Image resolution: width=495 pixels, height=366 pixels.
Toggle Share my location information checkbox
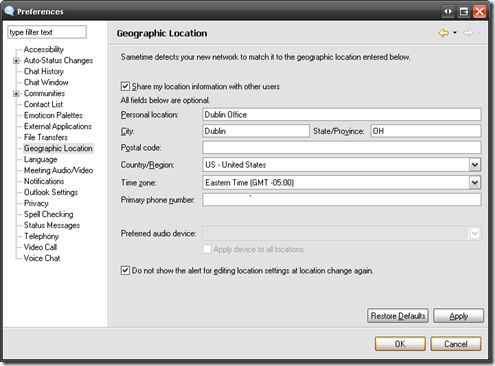pos(125,87)
